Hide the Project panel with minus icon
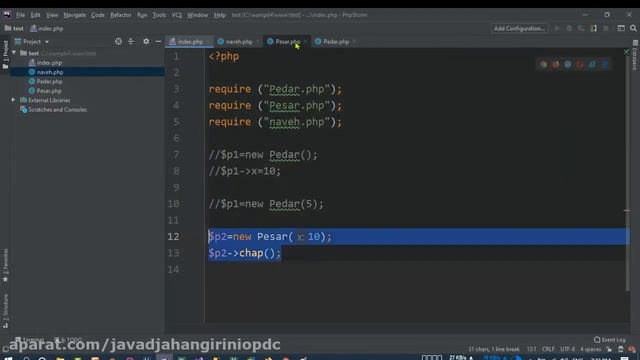 pyautogui.click(x=158, y=42)
